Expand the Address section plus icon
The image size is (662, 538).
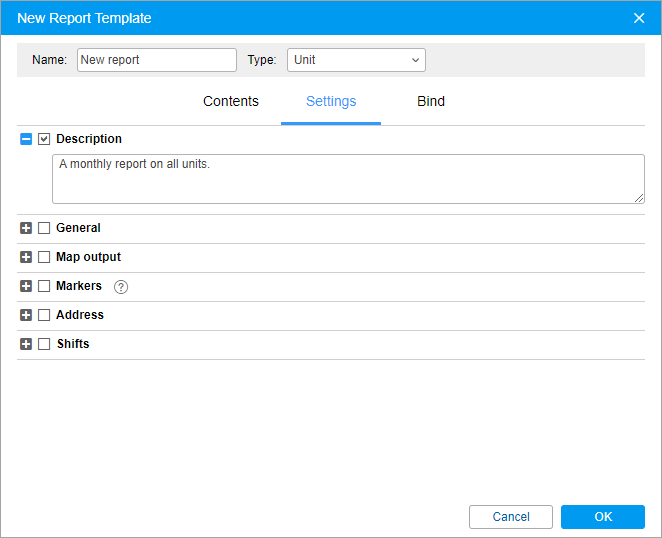pyautogui.click(x=26, y=315)
